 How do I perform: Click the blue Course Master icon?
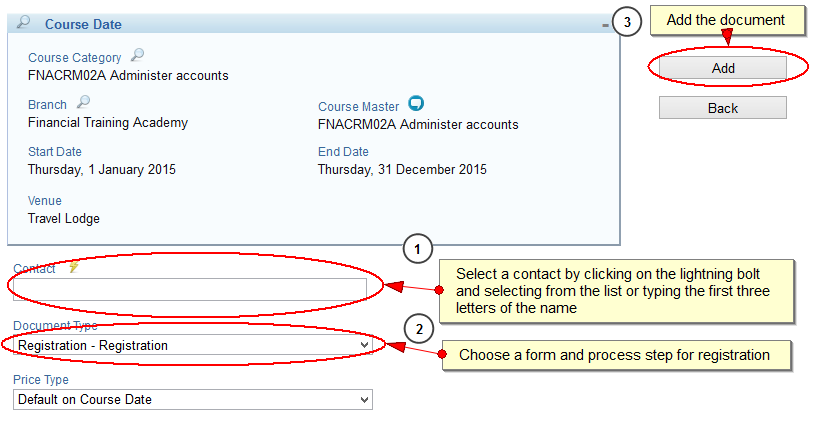click(x=416, y=103)
